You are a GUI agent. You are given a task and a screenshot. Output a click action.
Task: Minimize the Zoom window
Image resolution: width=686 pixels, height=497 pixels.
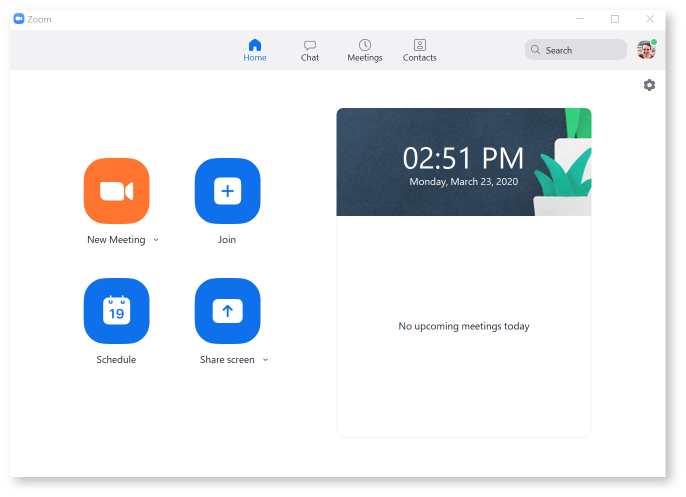(580, 19)
